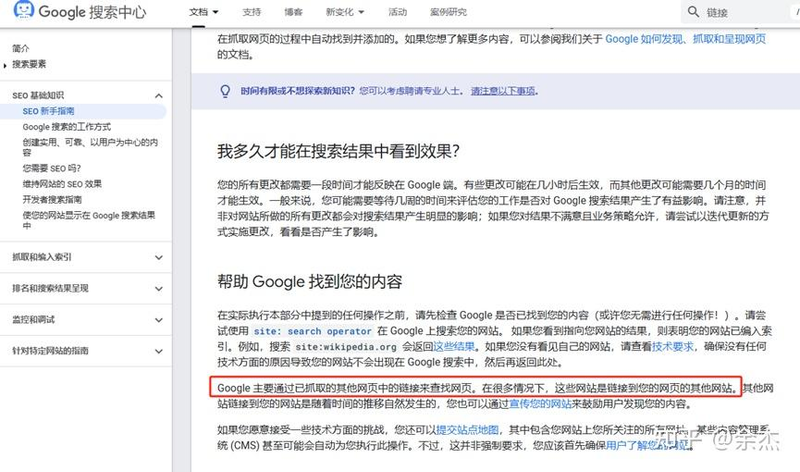Click the search magnifier icon
This screenshot has width=800, height=472.
point(693,12)
